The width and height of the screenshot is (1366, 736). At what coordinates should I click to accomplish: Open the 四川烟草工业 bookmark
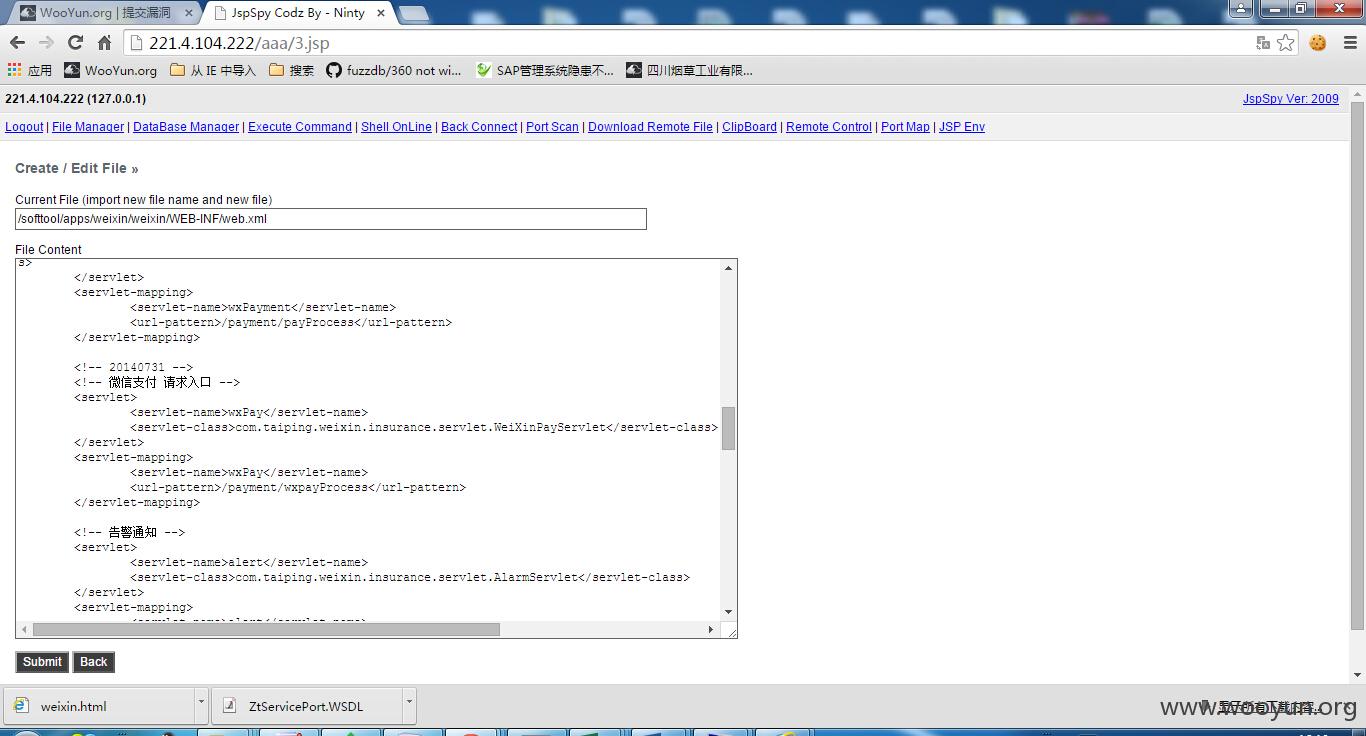[x=690, y=70]
